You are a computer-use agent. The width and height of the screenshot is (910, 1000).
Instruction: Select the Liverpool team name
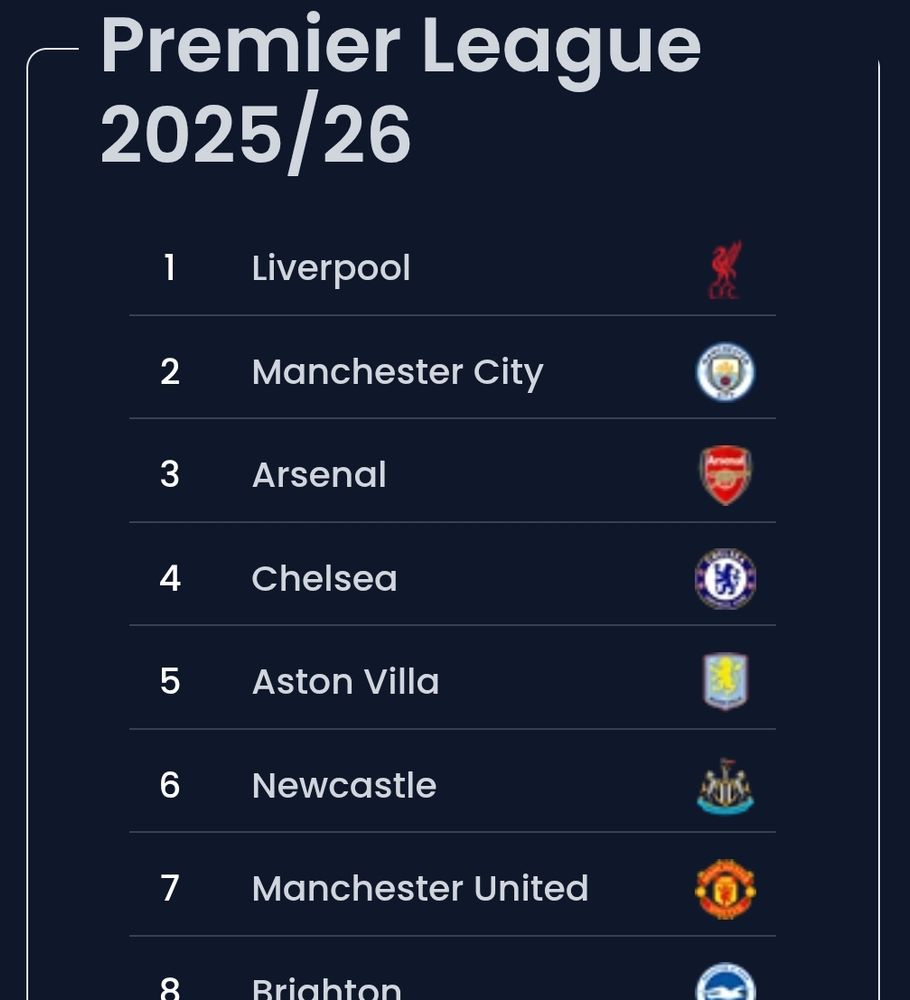click(331, 269)
